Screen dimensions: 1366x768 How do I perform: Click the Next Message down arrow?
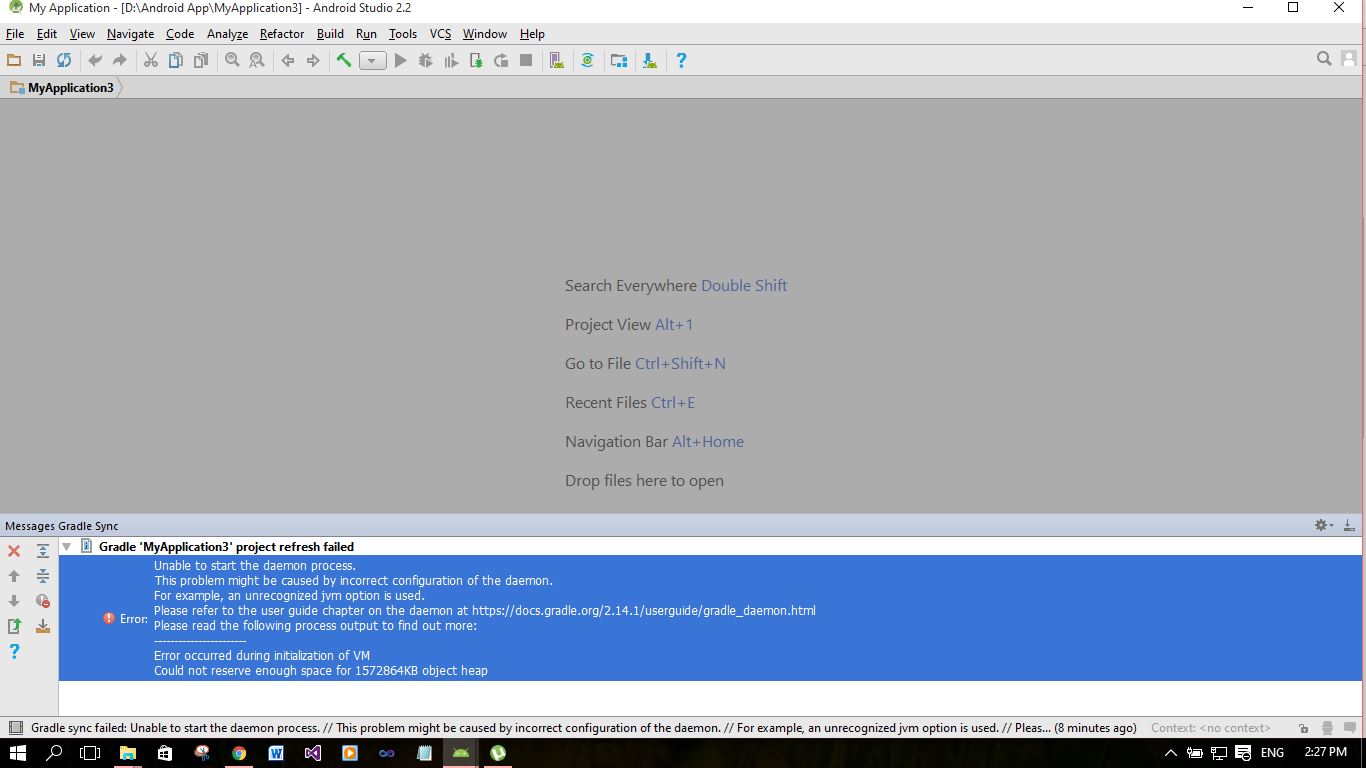pos(14,601)
